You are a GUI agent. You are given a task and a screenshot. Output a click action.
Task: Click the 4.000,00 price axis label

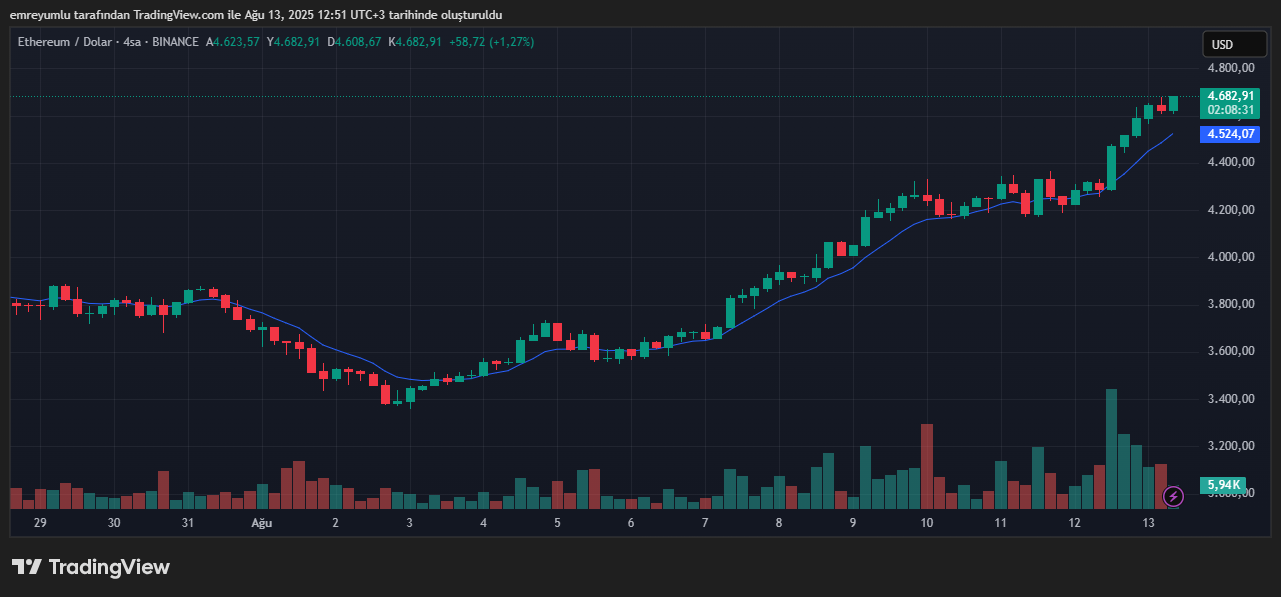pos(1230,257)
